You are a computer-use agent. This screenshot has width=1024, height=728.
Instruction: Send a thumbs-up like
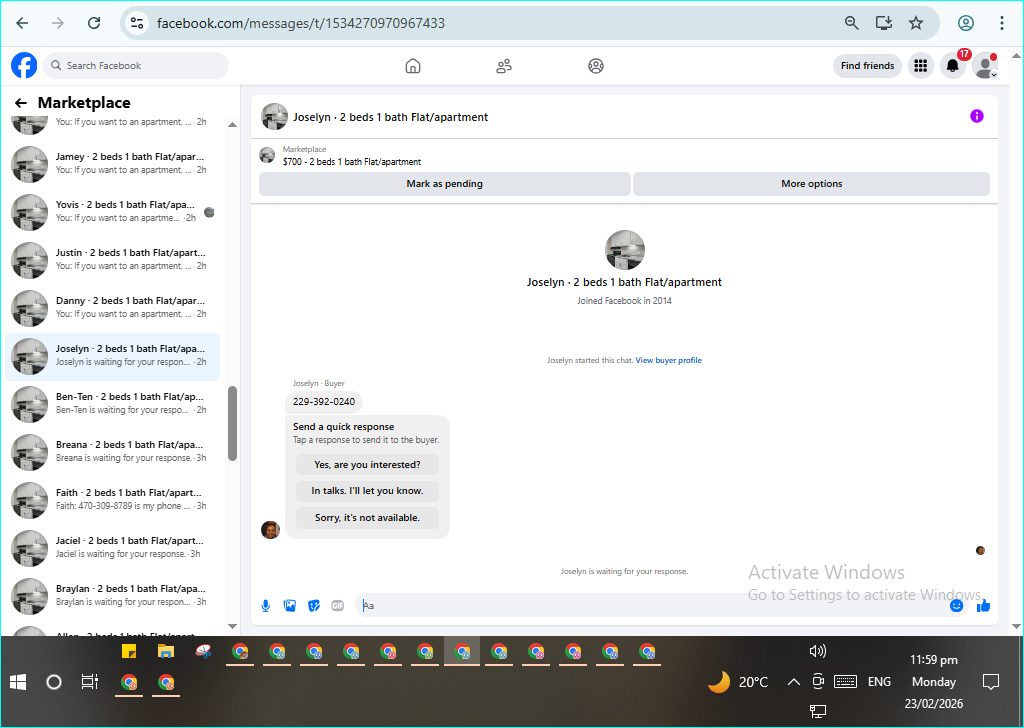984,606
